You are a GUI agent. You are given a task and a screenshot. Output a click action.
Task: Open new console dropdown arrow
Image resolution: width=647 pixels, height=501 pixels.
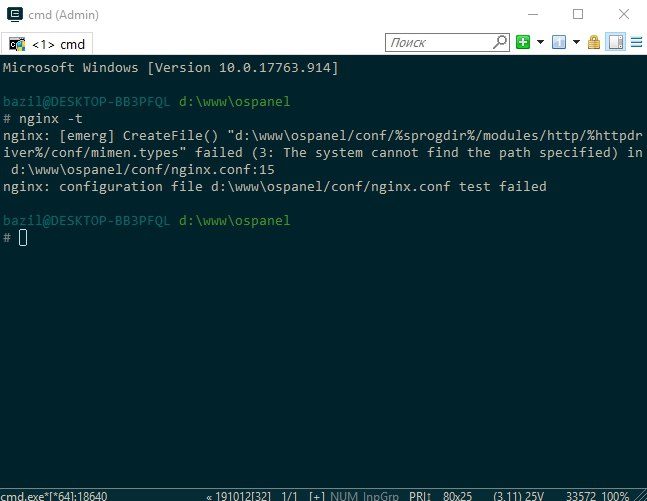click(x=540, y=42)
